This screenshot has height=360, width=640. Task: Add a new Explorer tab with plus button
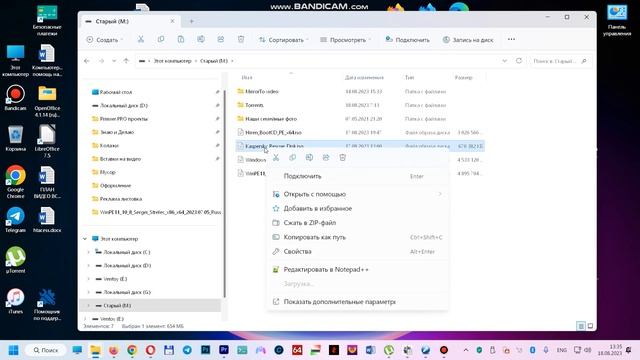[x=191, y=21]
